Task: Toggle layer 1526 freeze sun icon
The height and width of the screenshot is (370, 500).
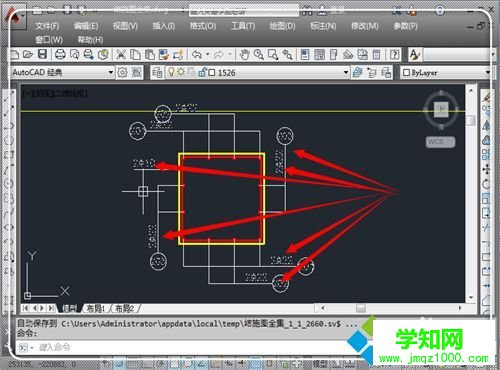Action: coord(181,72)
